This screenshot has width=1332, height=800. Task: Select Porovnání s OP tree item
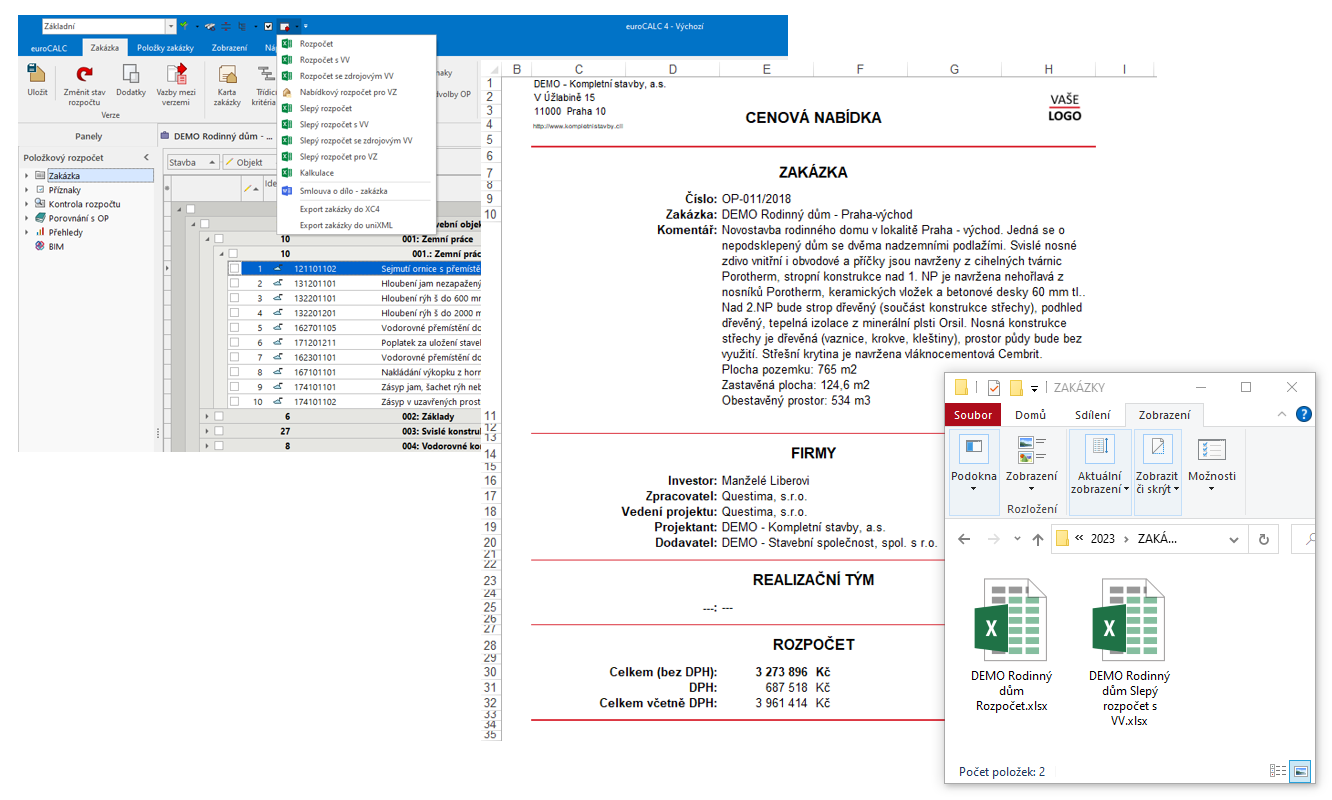click(x=79, y=218)
